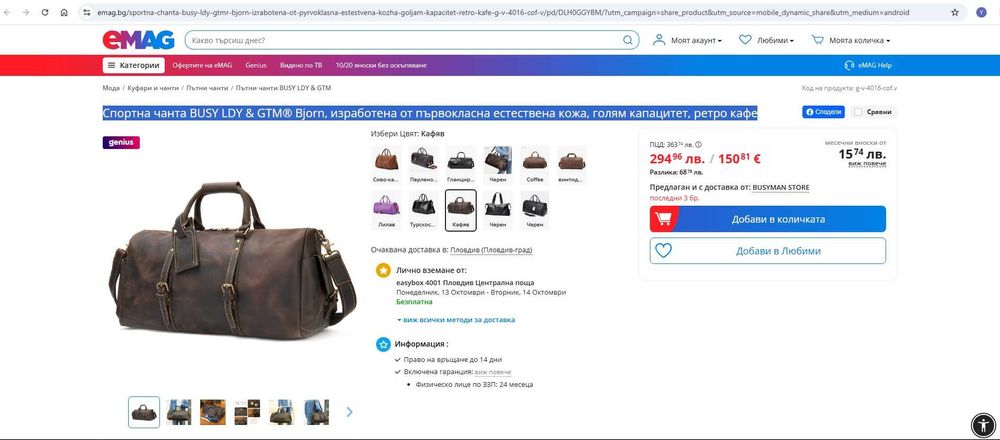
Task: Add the bag via Добави в количката
Action: (x=768, y=219)
